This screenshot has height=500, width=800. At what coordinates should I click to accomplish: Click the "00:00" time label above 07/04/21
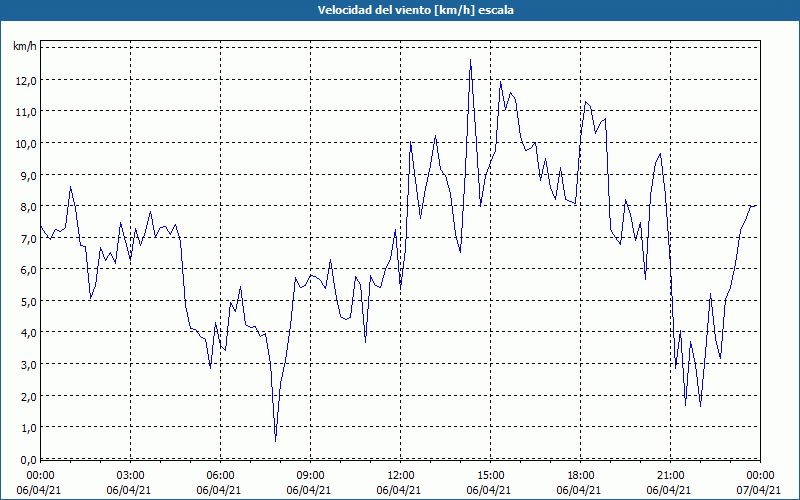coord(760,476)
